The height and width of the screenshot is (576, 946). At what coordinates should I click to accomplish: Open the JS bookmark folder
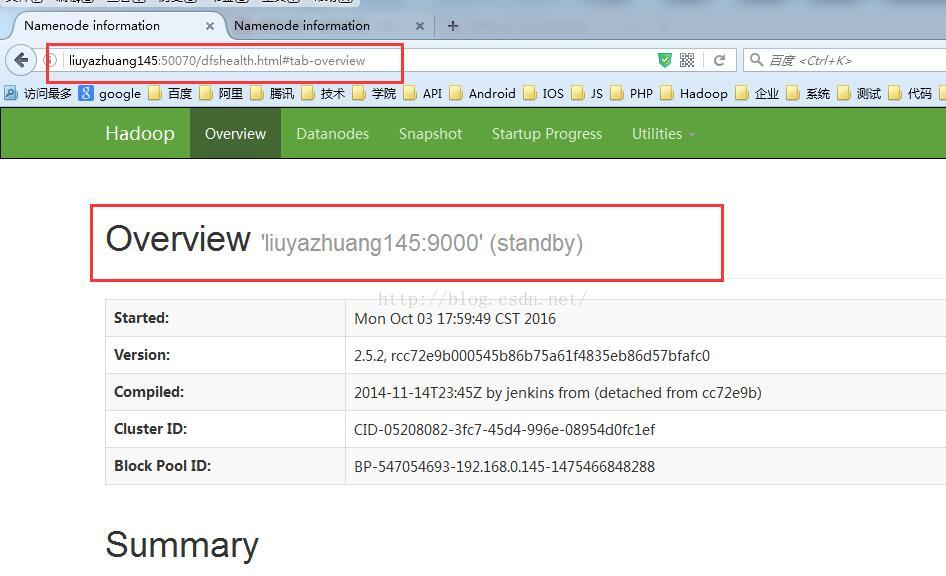587,93
